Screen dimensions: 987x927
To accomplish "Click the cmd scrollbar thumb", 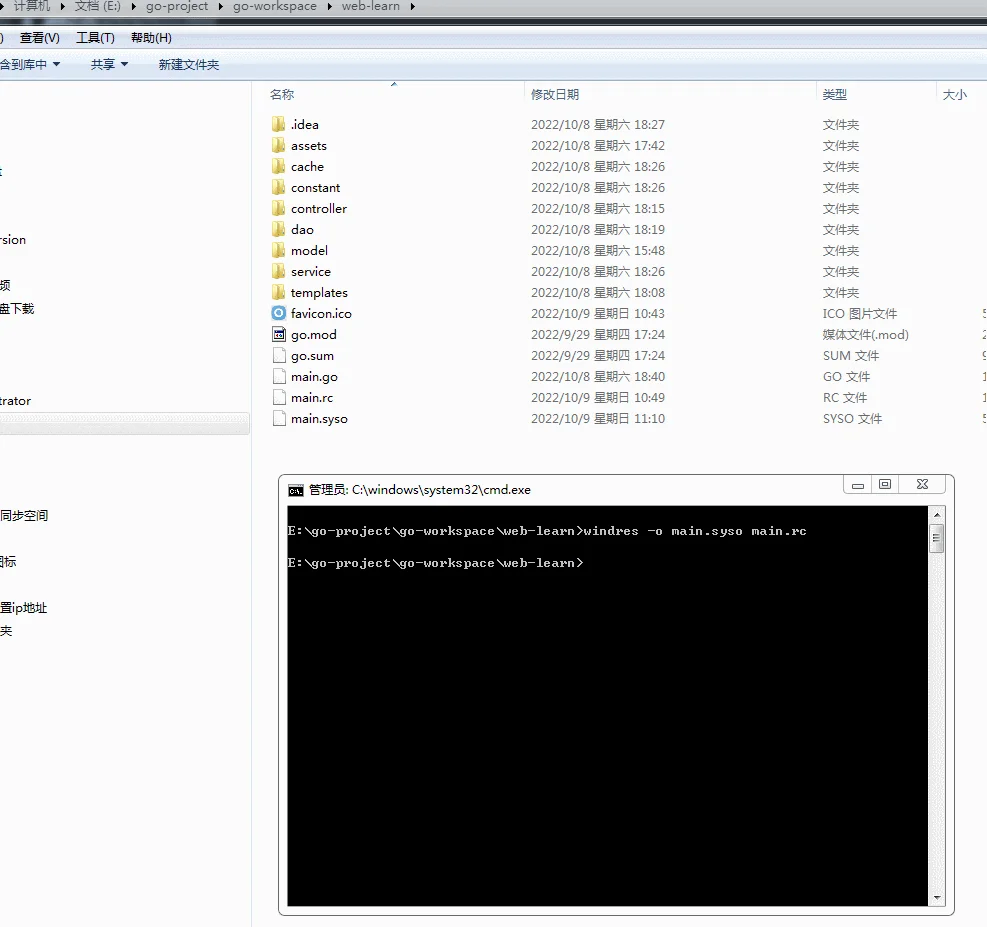I will [937, 537].
